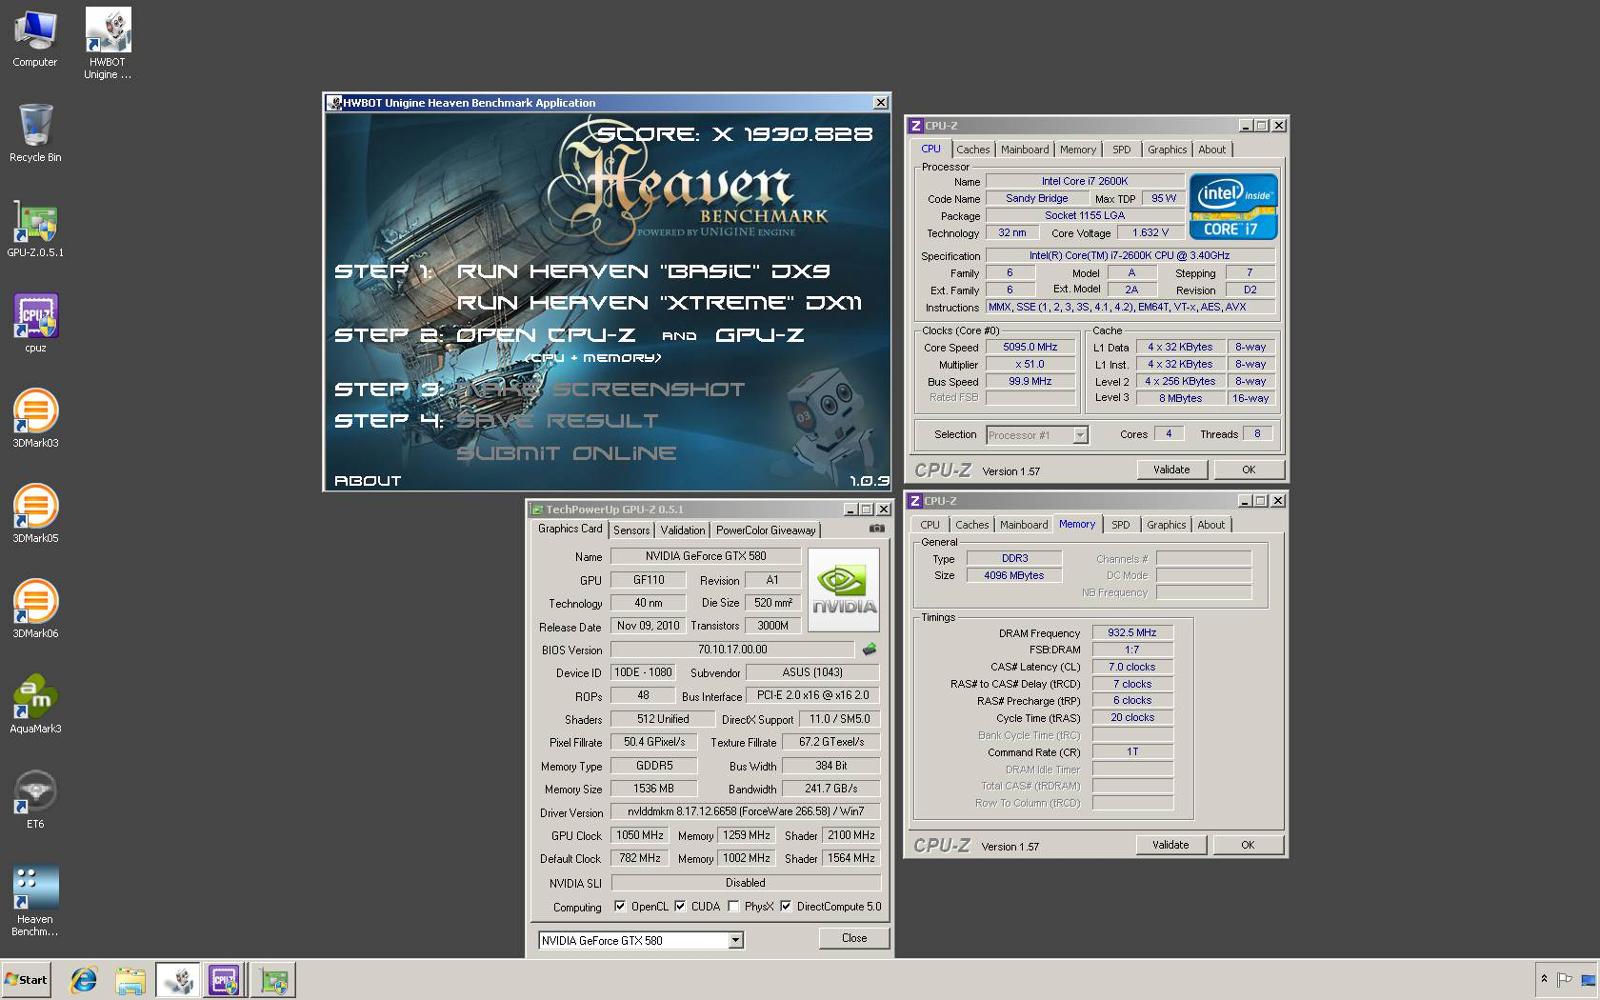Open Windows Explorer folder in taskbar
The image size is (1600, 1000).
130,980
